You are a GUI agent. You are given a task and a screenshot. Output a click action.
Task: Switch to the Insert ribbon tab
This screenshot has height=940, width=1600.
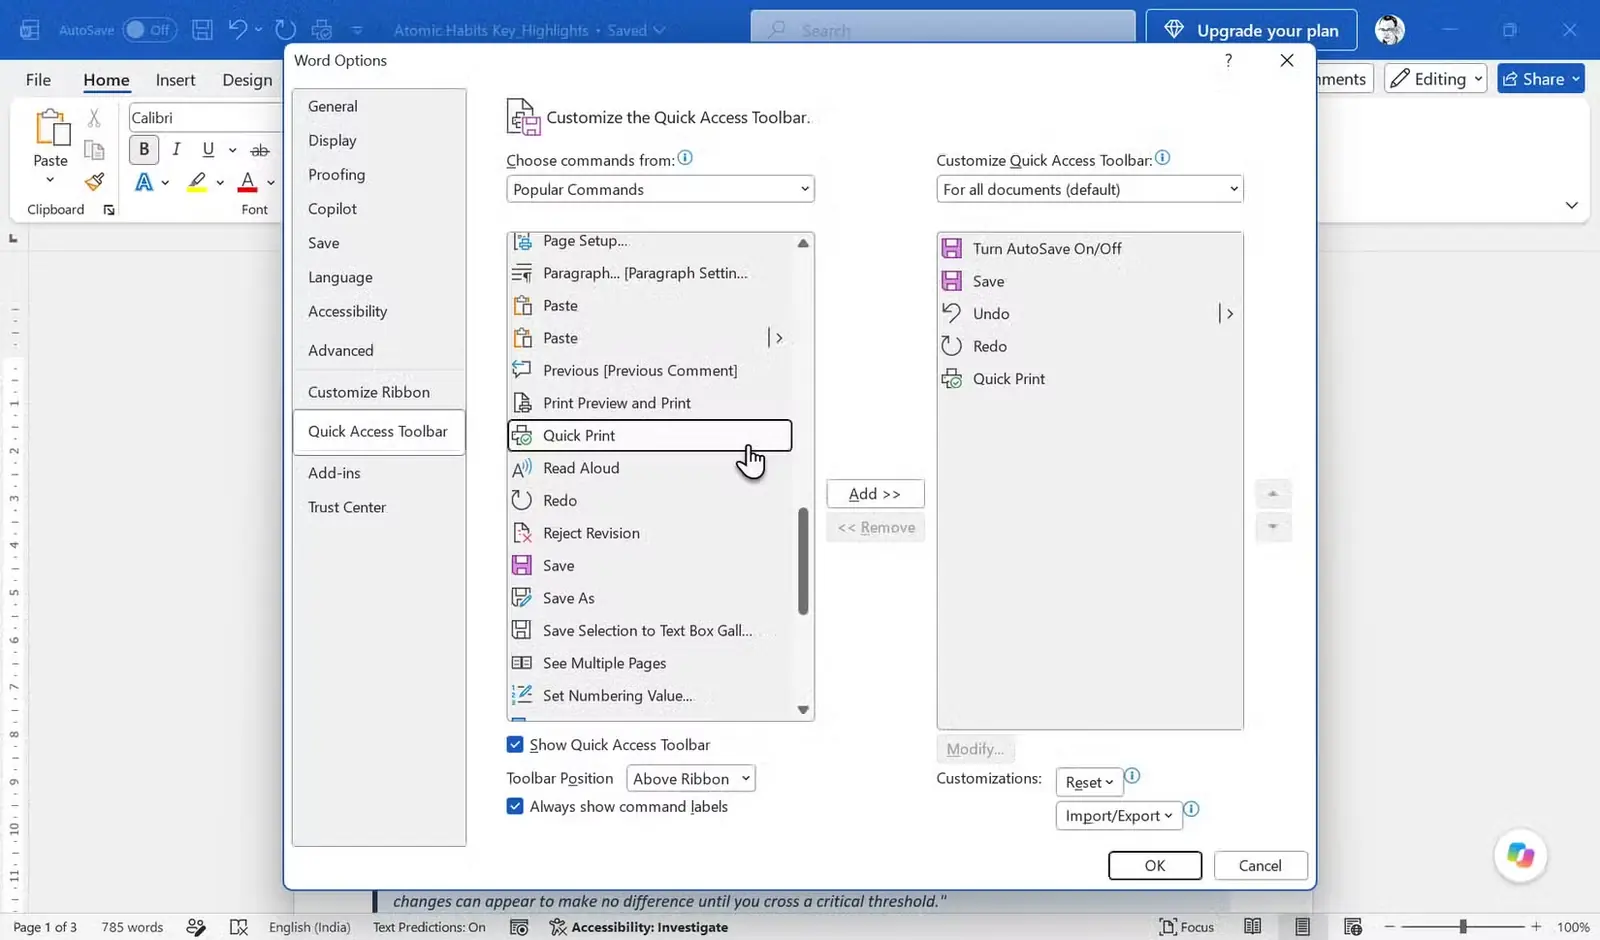[x=175, y=80]
